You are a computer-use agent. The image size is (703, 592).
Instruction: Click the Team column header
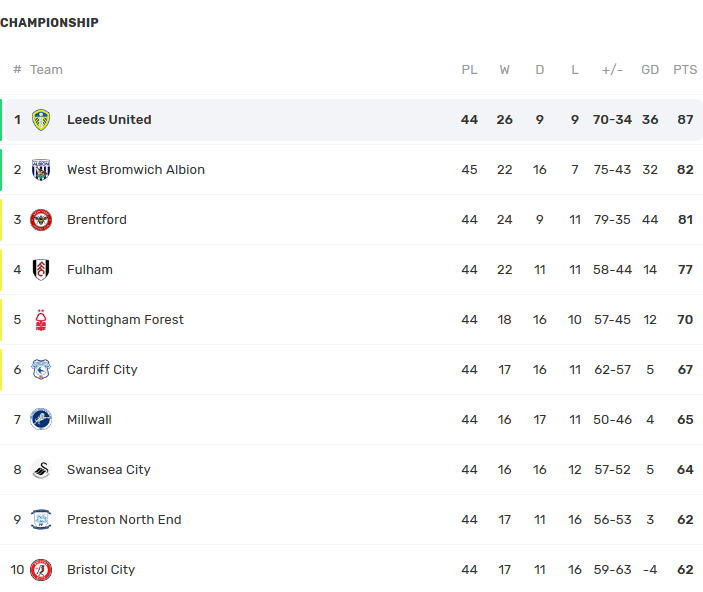coord(46,70)
